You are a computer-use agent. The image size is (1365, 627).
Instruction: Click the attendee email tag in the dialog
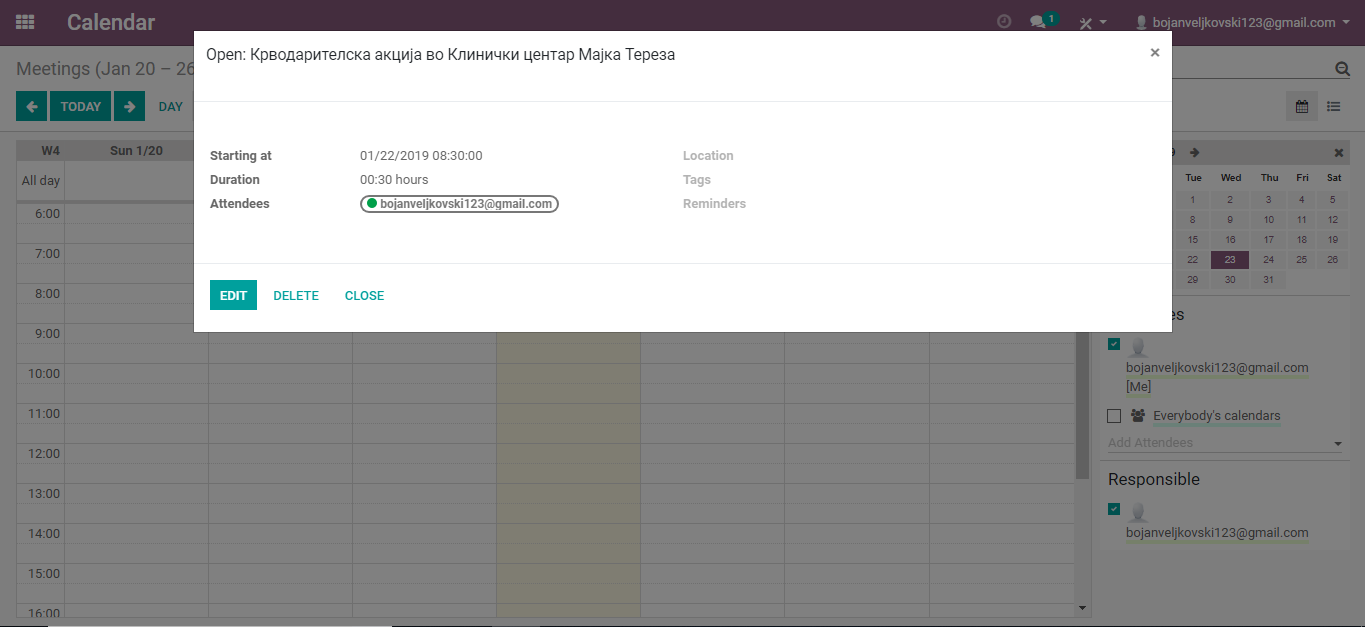click(459, 204)
